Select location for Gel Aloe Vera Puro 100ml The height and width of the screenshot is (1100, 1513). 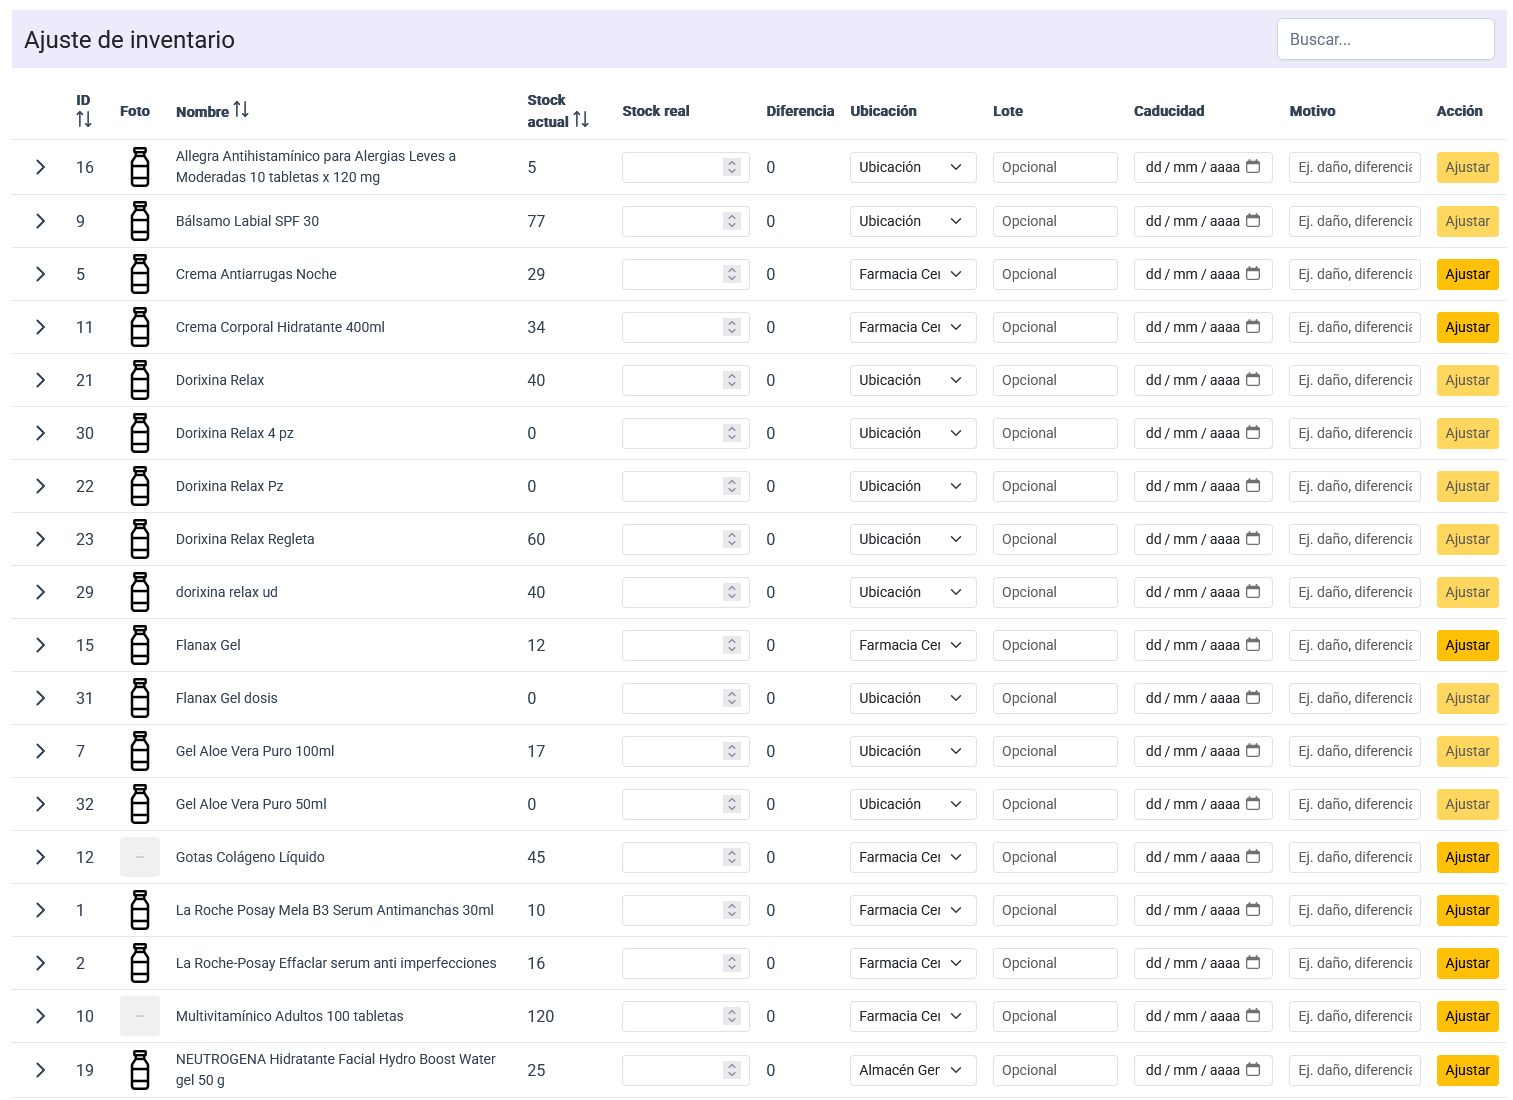912,751
